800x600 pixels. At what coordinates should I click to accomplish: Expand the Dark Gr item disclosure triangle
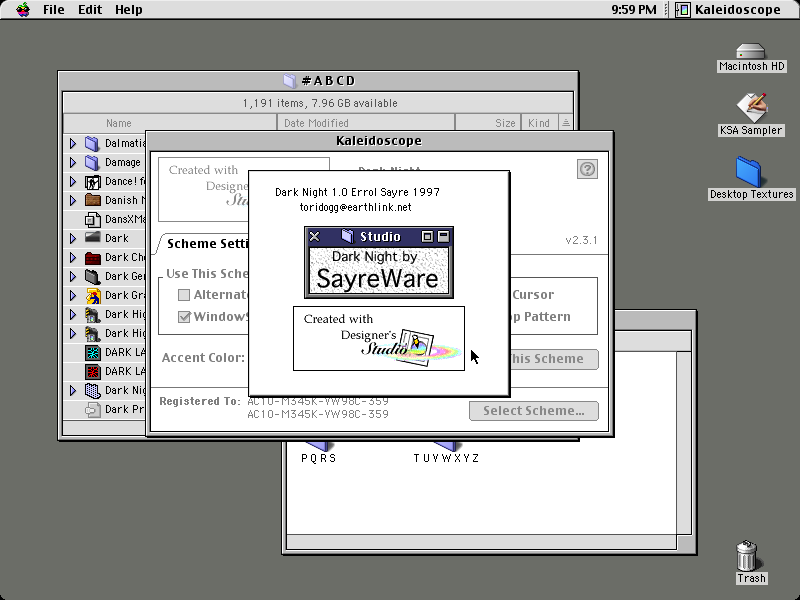tap(73, 295)
